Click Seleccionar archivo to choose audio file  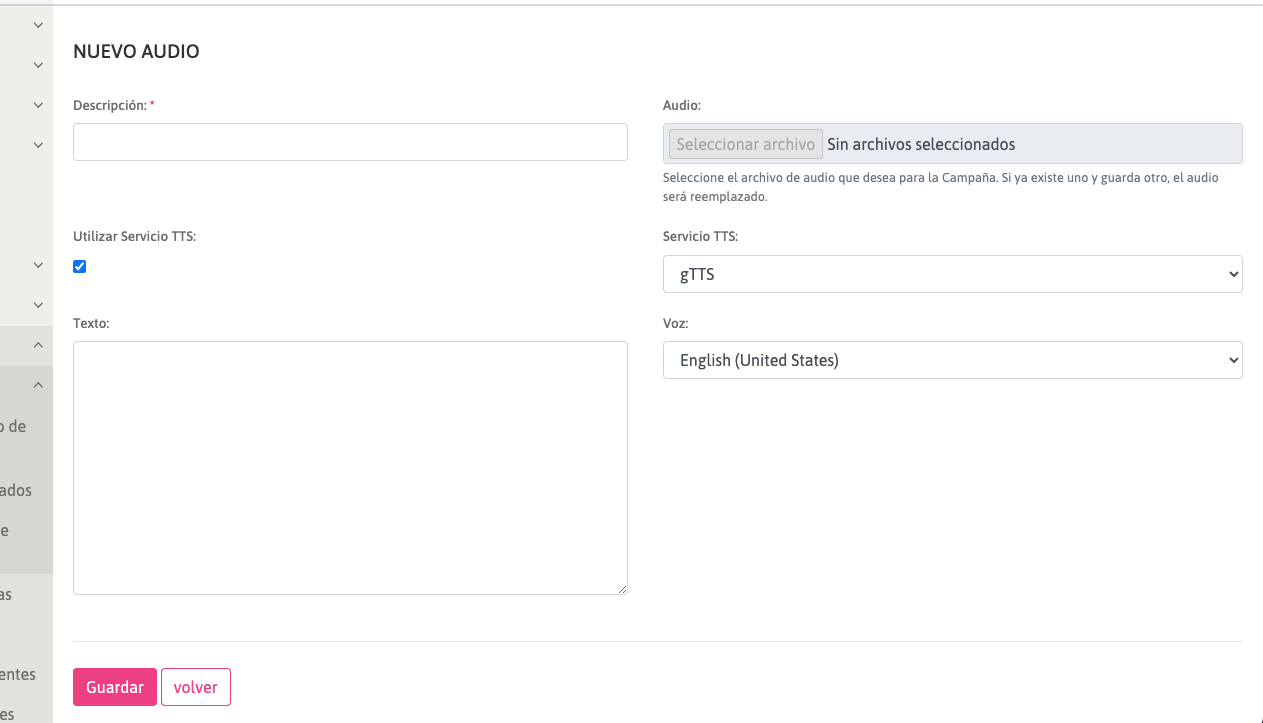745,144
